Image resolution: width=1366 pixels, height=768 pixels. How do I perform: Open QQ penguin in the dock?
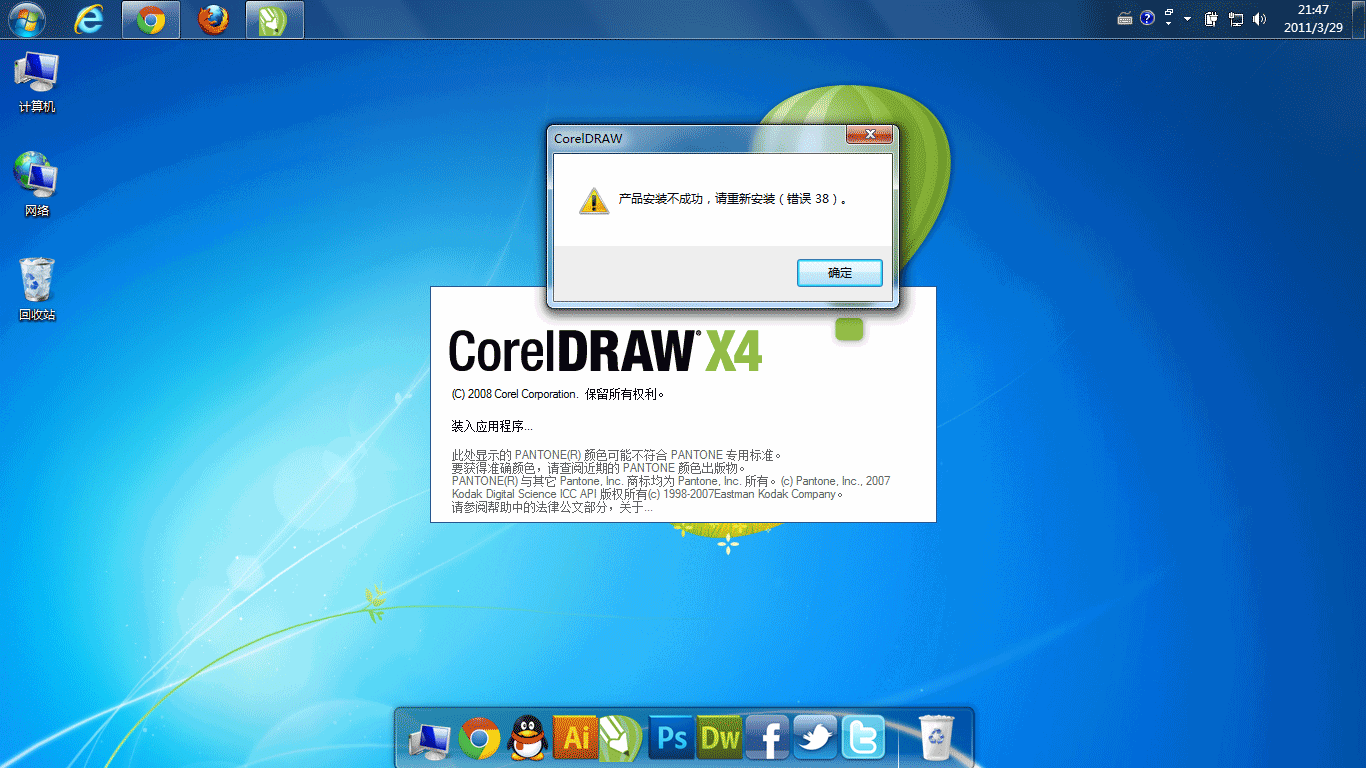pos(528,739)
